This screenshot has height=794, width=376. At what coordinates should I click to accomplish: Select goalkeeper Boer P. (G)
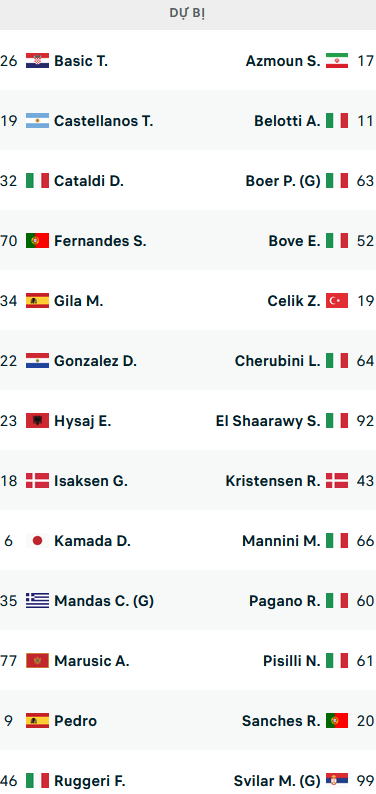point(283,181)
